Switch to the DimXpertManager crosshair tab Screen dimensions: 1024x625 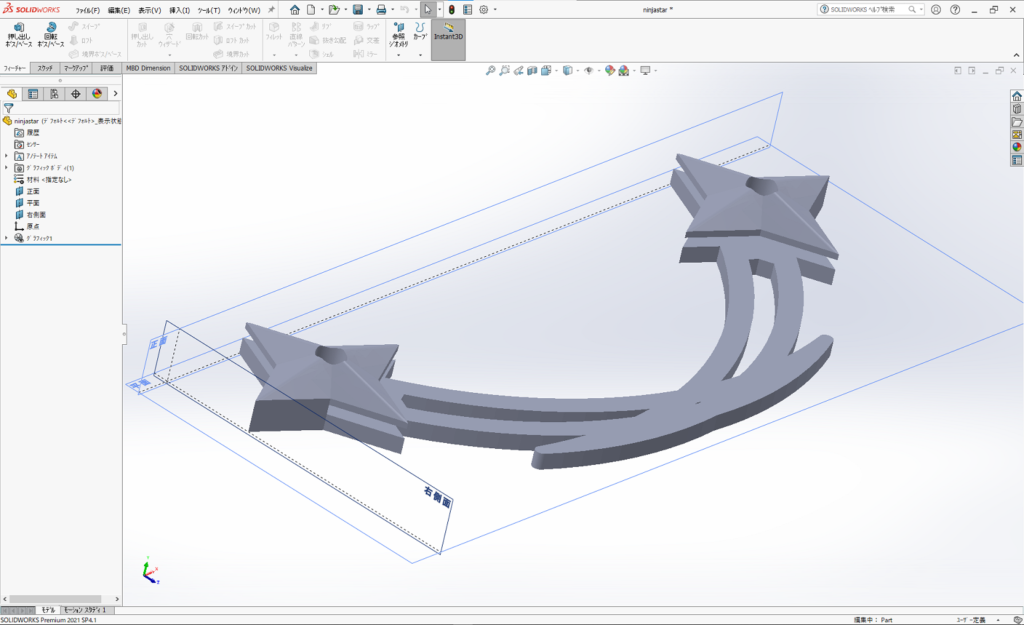tap(76, 94)
